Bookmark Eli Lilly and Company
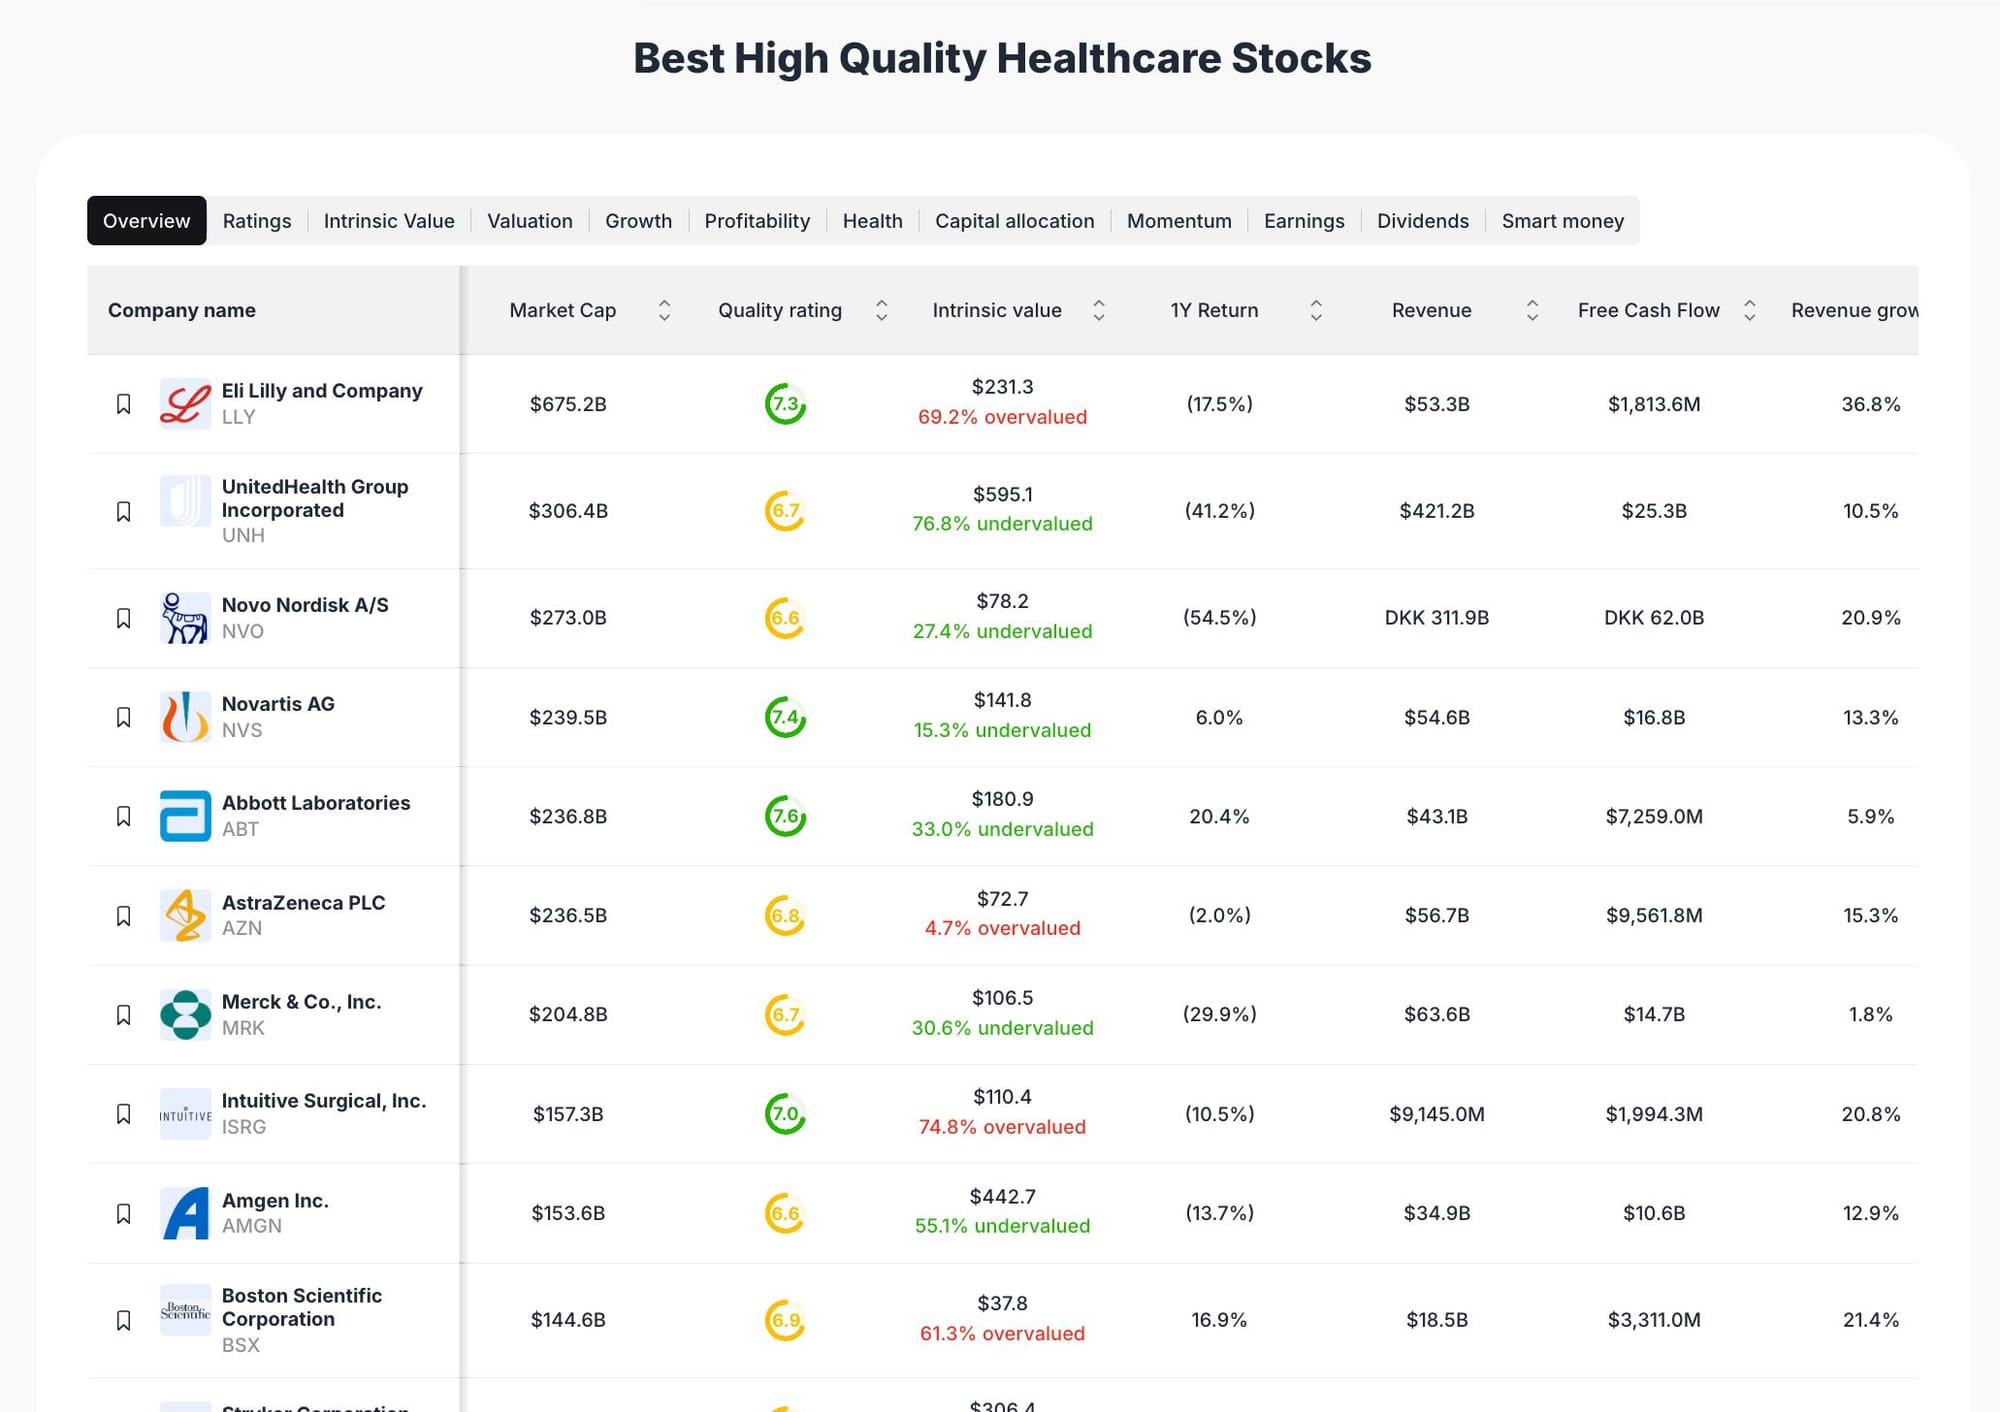This screenshot has height=1412, width=2000. [x=124, y=404]
